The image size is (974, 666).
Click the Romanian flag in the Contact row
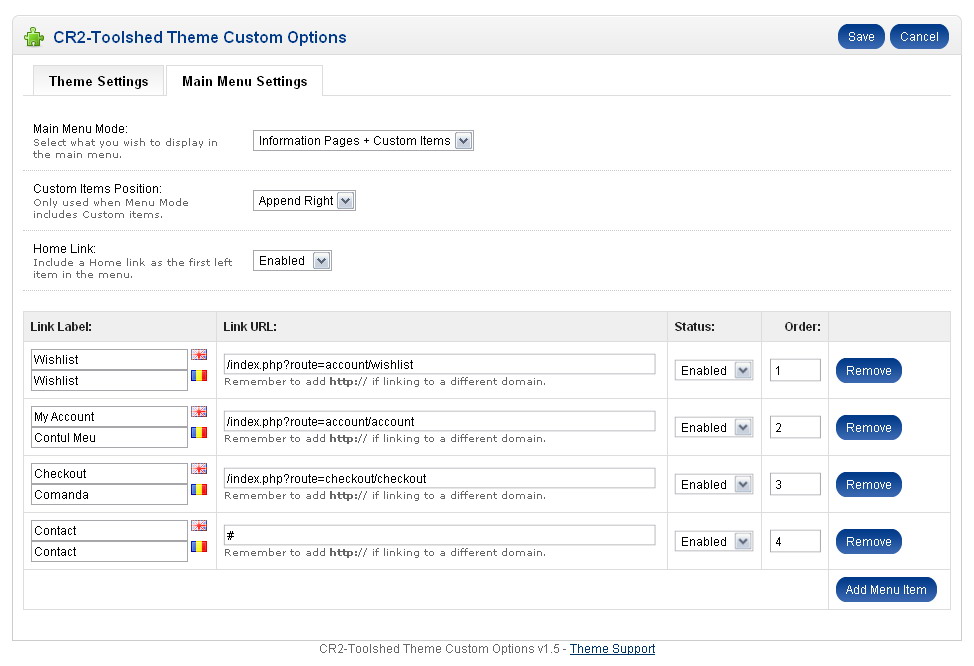point(199,547)
